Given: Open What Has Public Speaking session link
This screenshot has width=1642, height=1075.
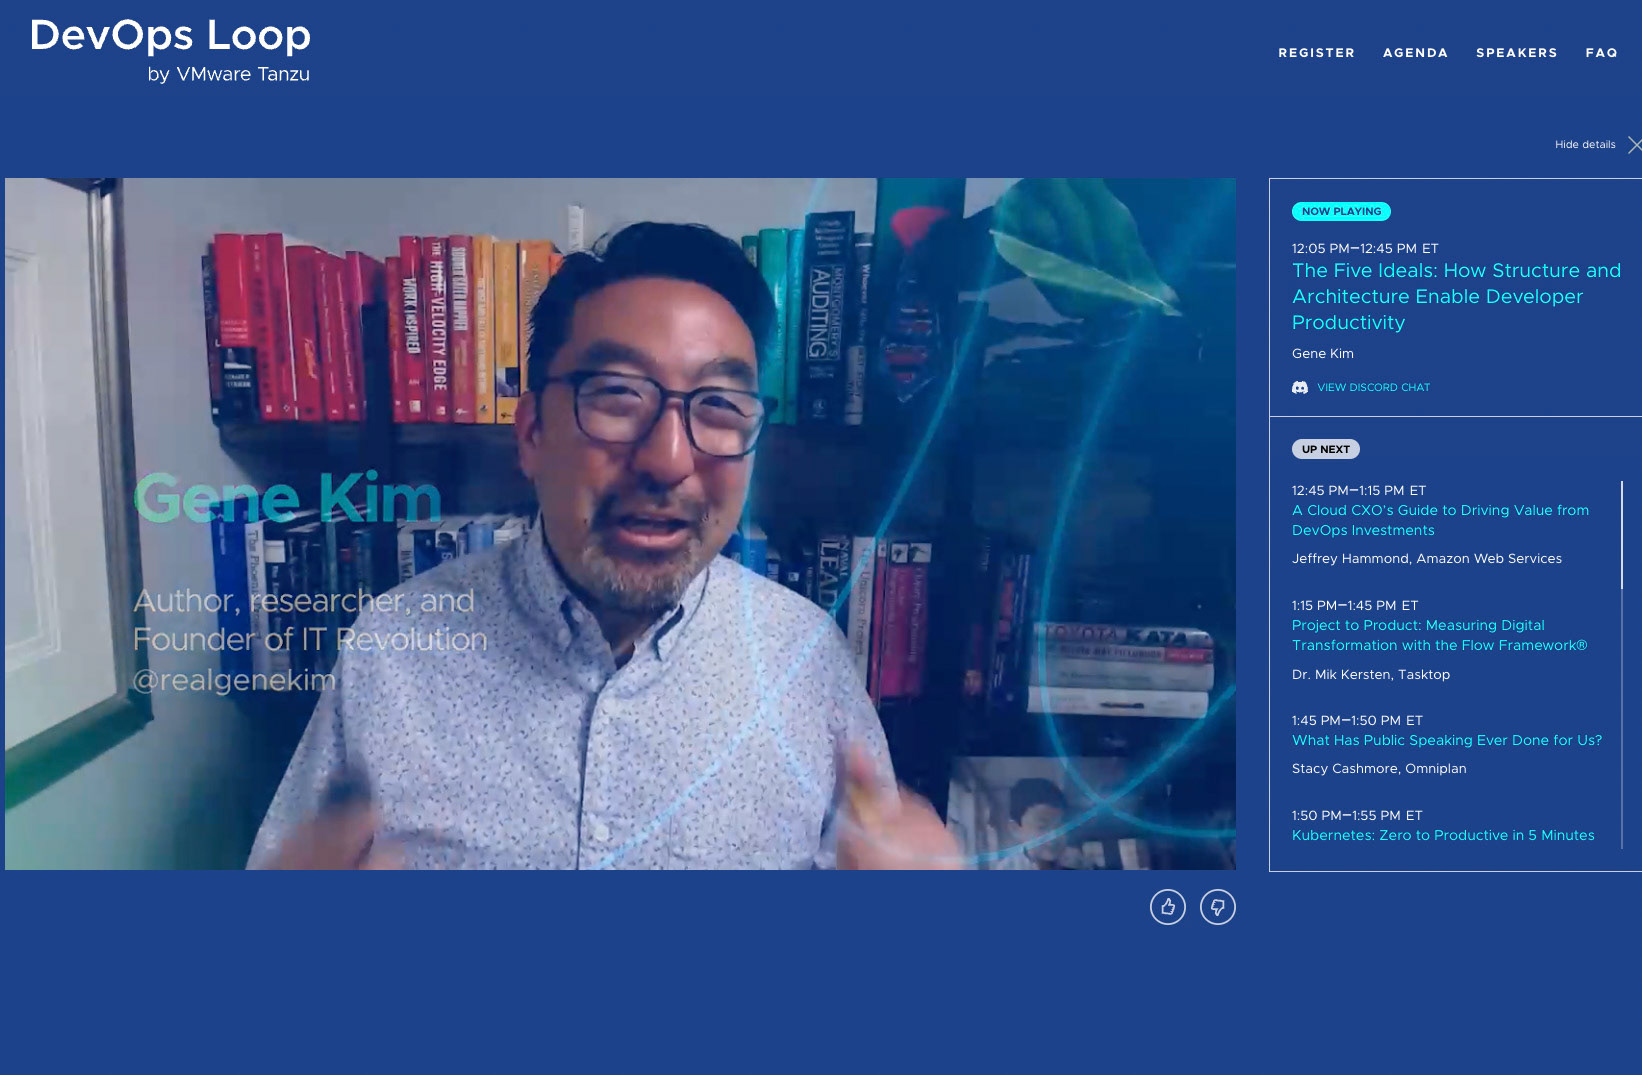Looking at the screenshot, I should 1447,740.
